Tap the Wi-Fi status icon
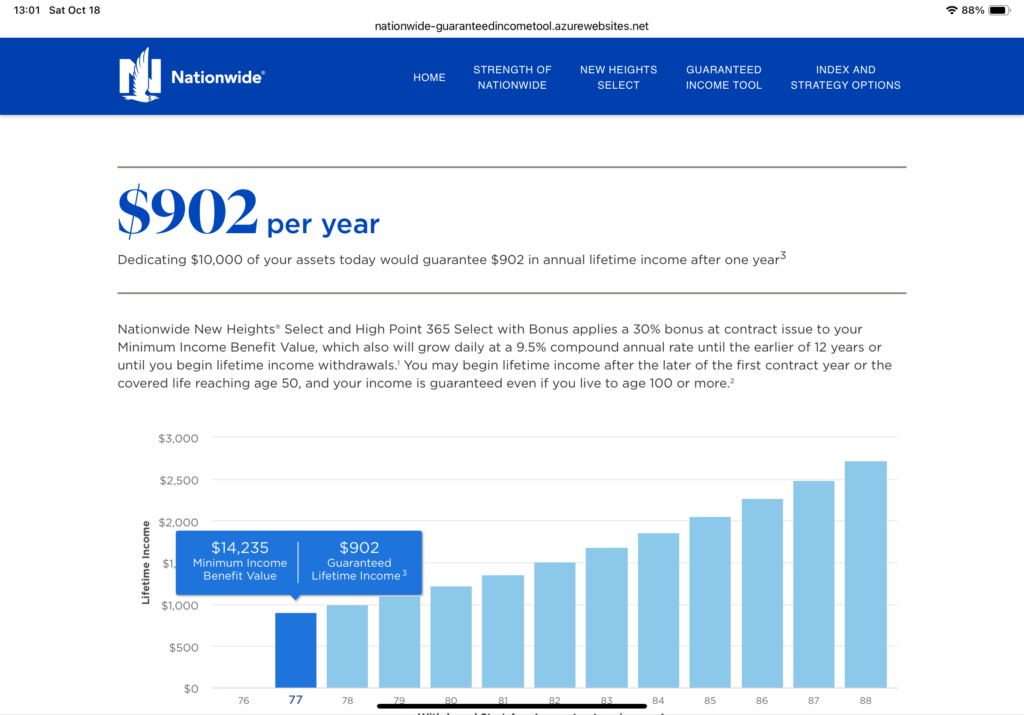1024x715 pixels. (x=950, y=9)
